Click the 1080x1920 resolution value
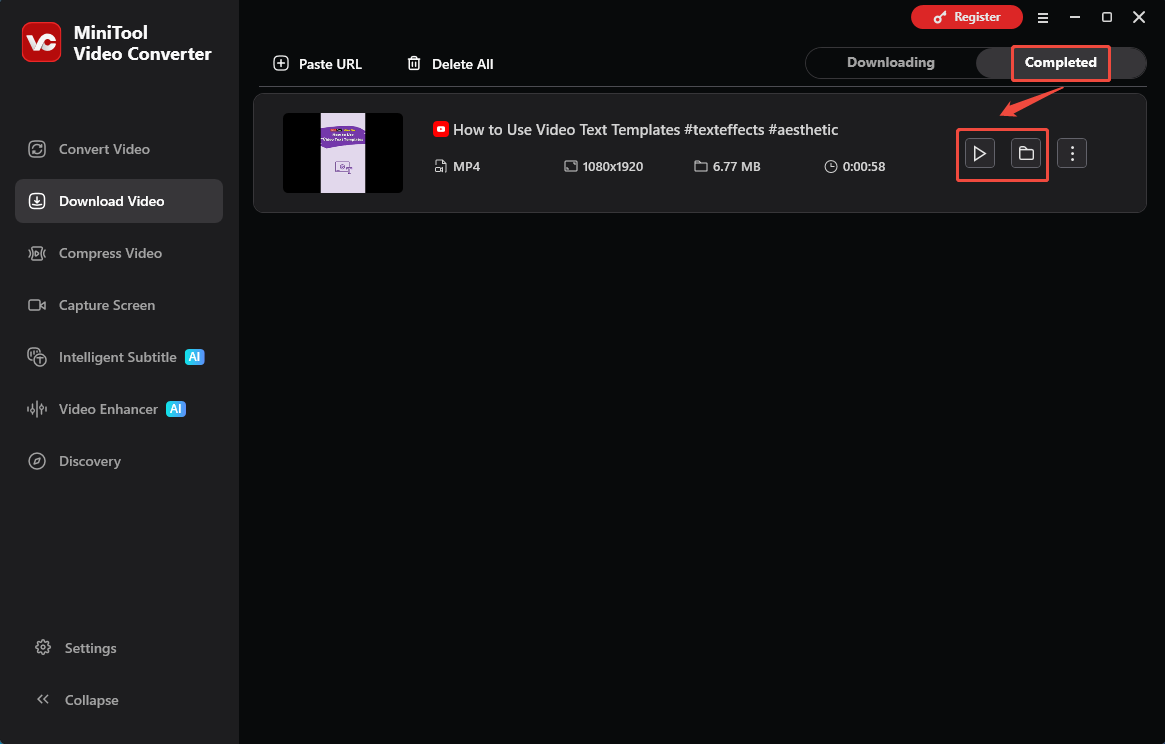The height and width of the screenshot is (744, 1165). (x=613, y=166)
